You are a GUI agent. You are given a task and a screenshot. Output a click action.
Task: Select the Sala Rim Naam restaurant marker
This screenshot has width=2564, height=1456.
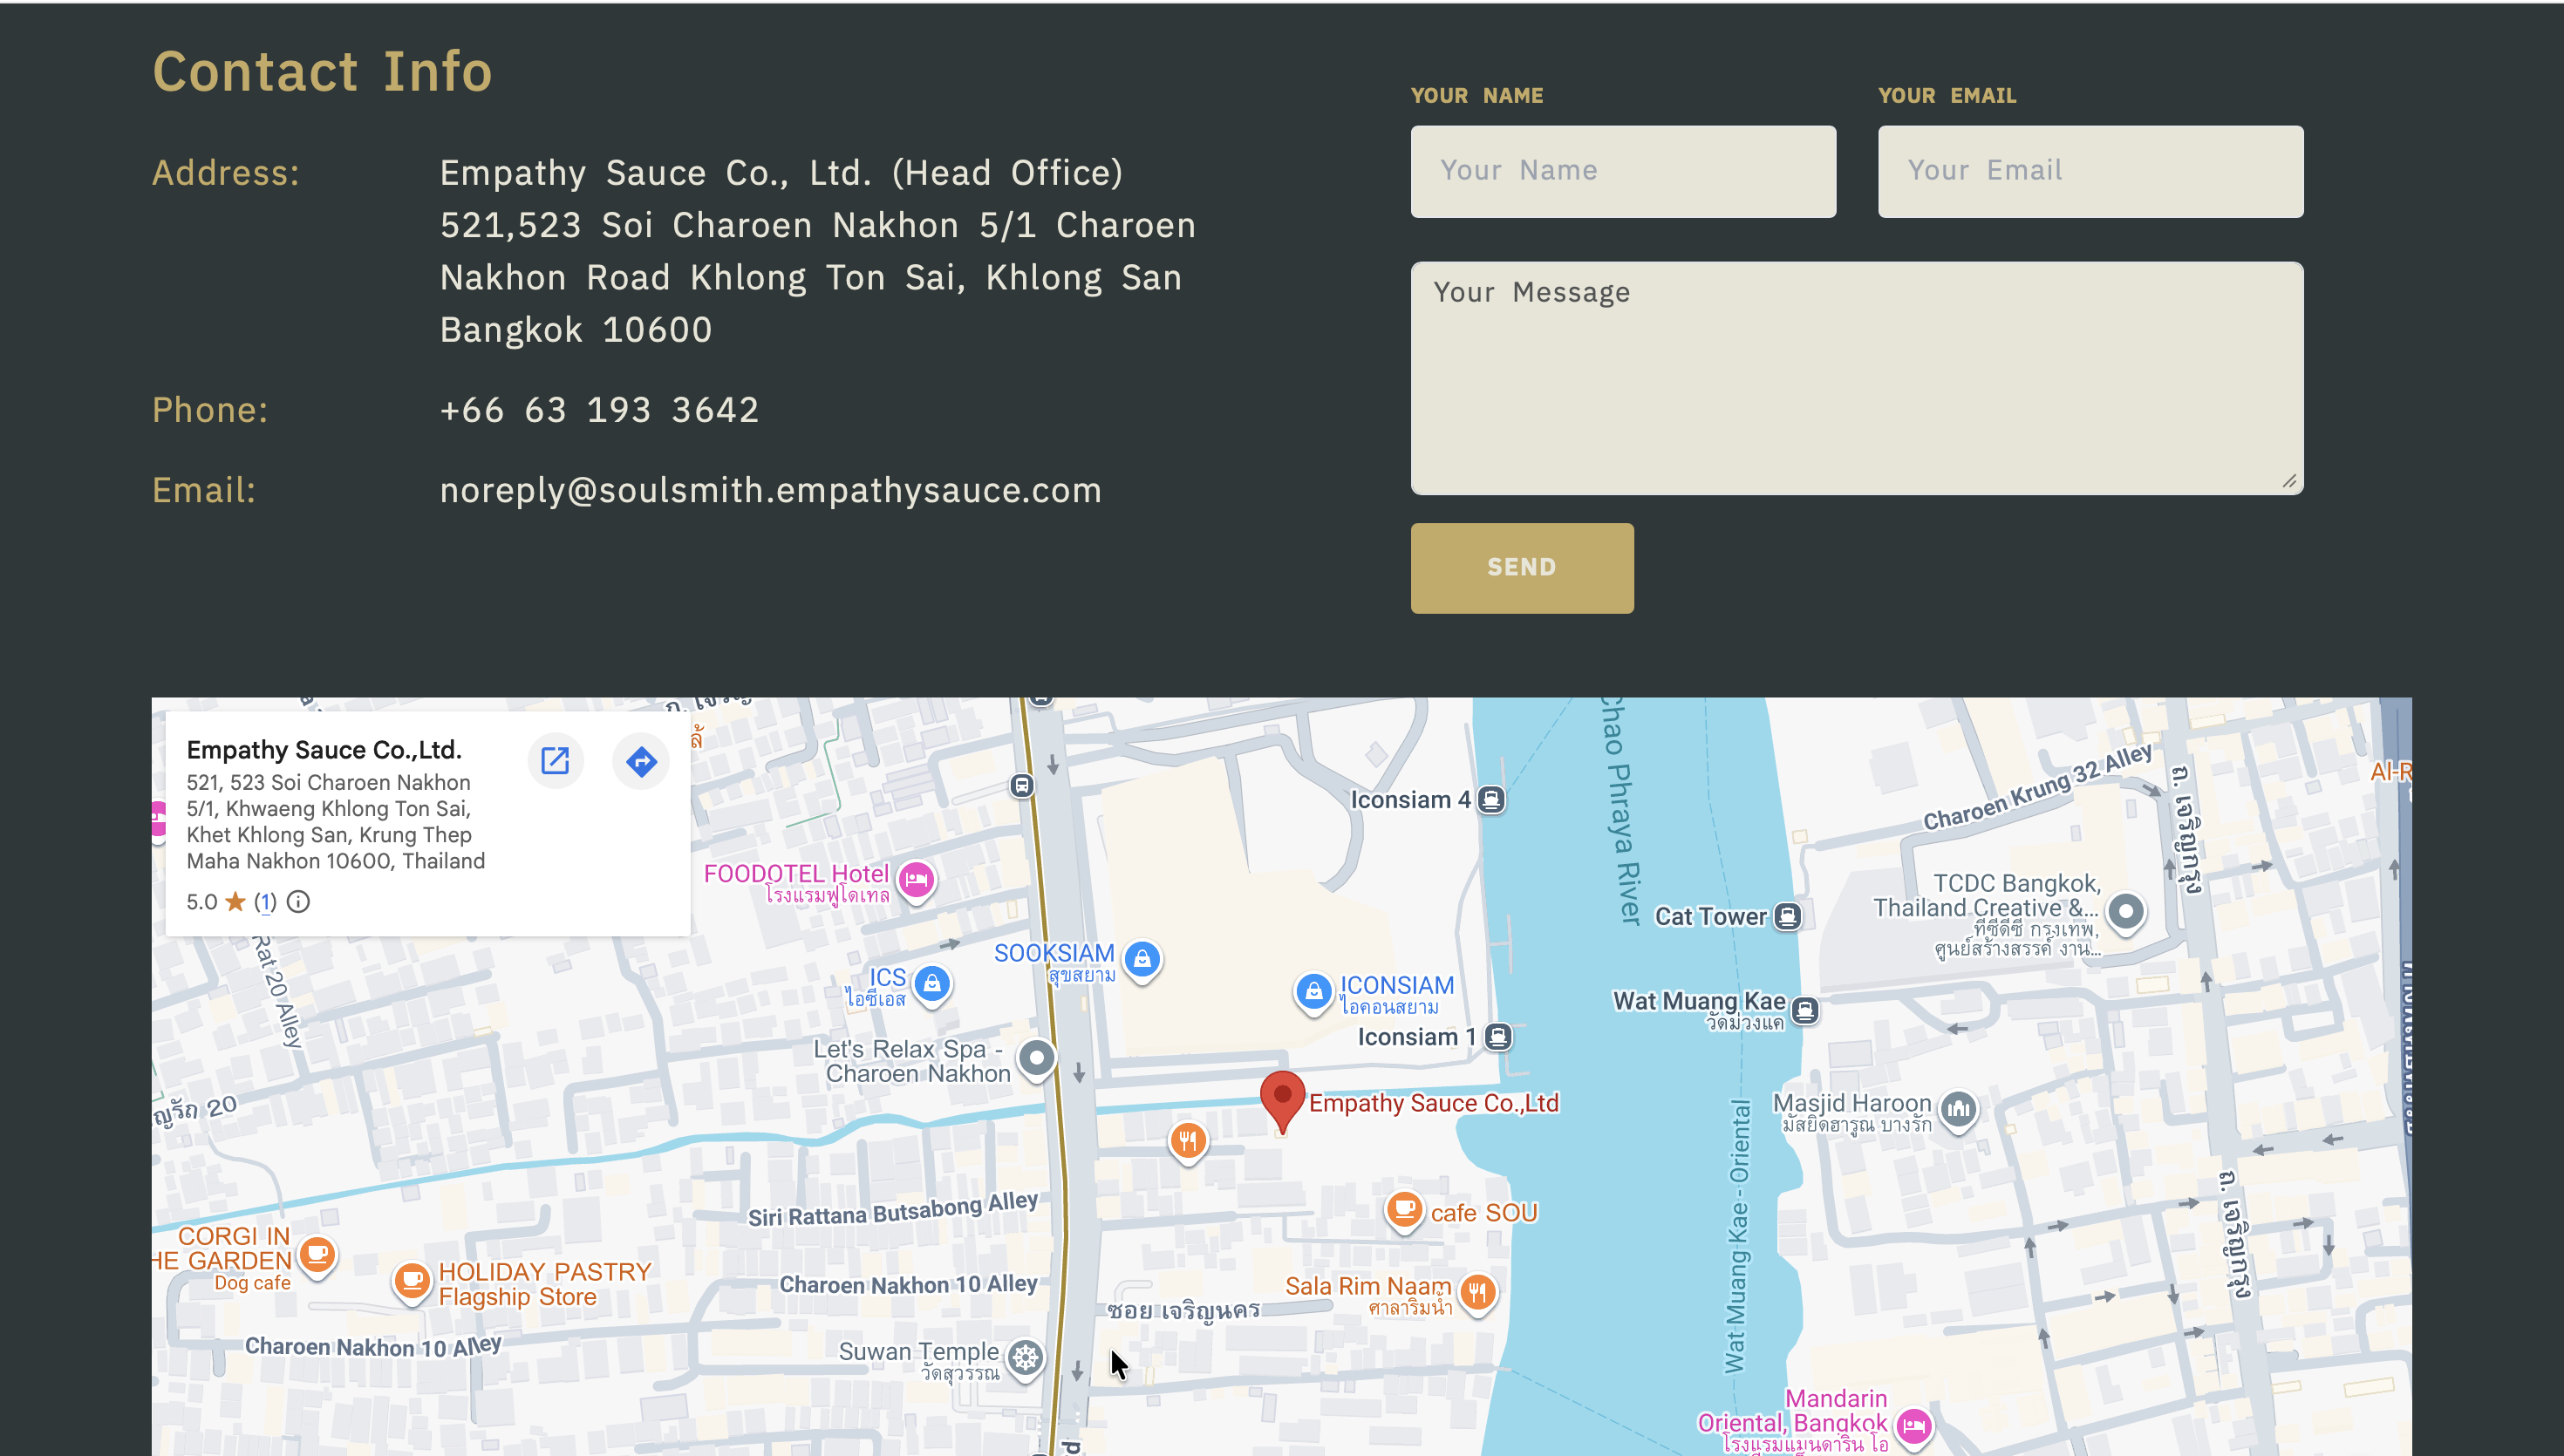[1478, 1293]
